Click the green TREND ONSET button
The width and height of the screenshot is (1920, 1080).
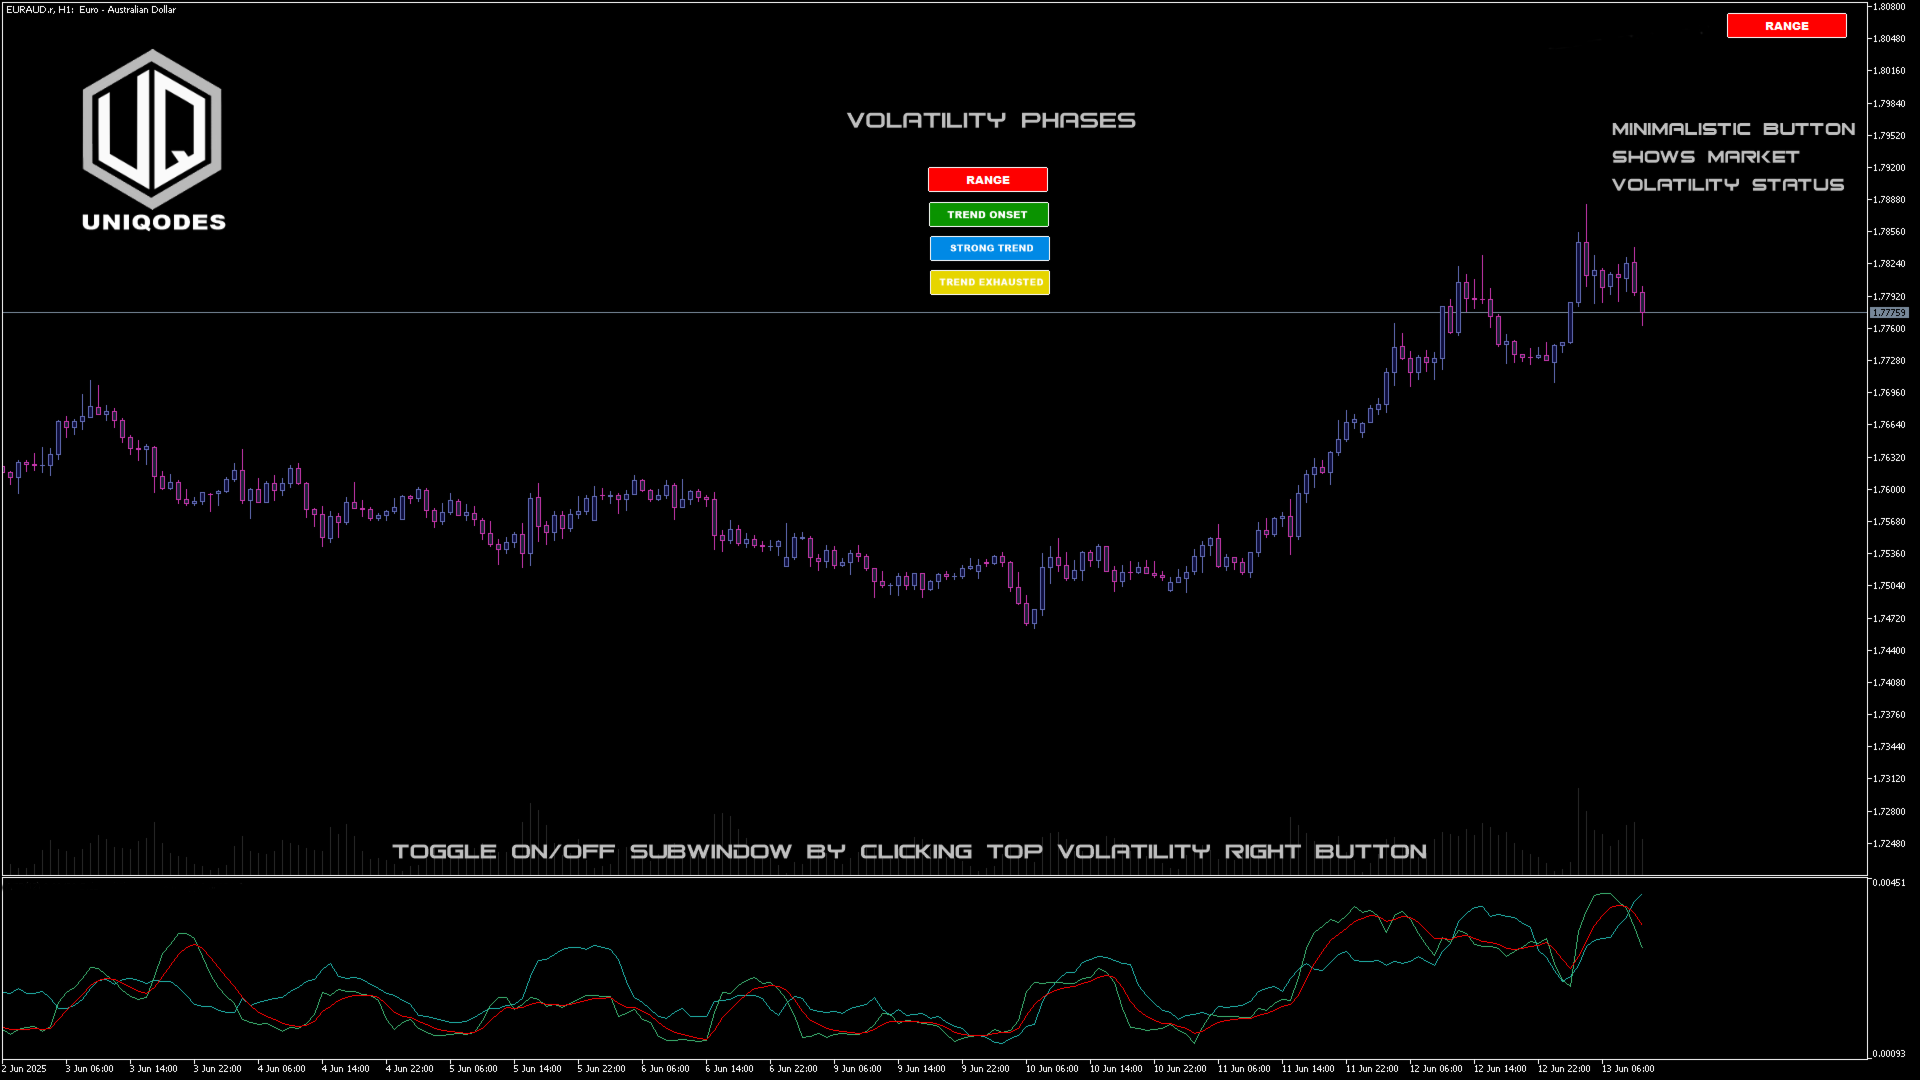point(988,215)
